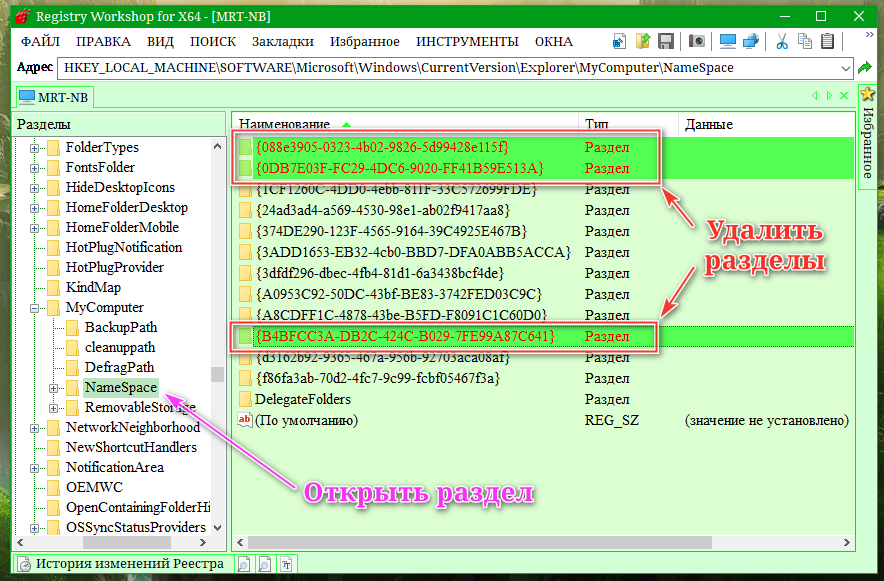Sort by the Данные column header
Image resolution: width=884 pixels, height=581 pixels.
(x=767, y=123)
